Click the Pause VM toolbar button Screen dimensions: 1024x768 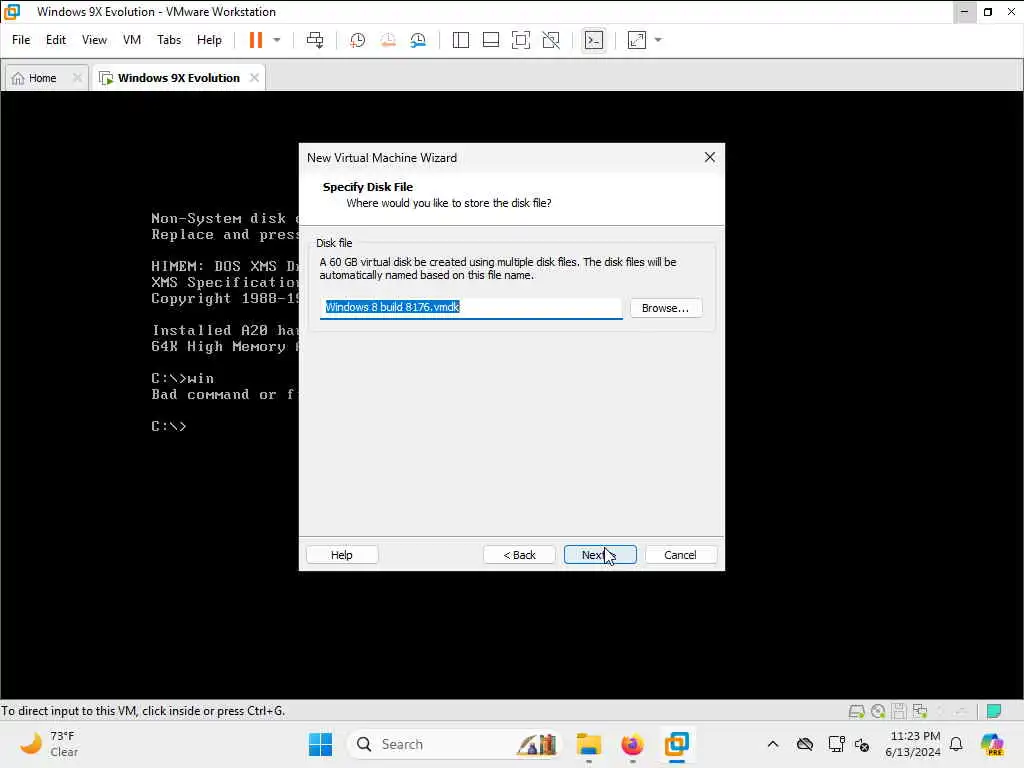click(x=255, y=40)
